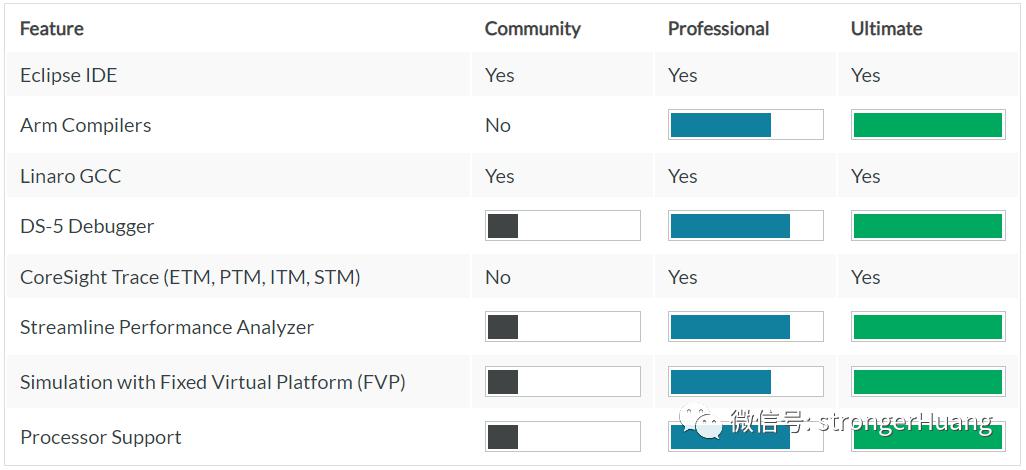Select the Community column header
Viewport: 1026px width, 470px height.
pyautogui.click(x=533, y=29)
